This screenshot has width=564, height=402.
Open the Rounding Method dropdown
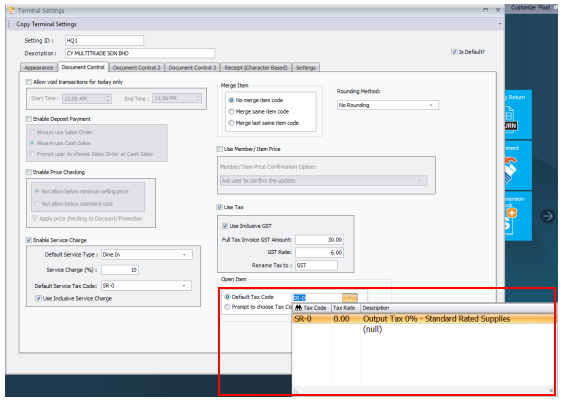387,105
